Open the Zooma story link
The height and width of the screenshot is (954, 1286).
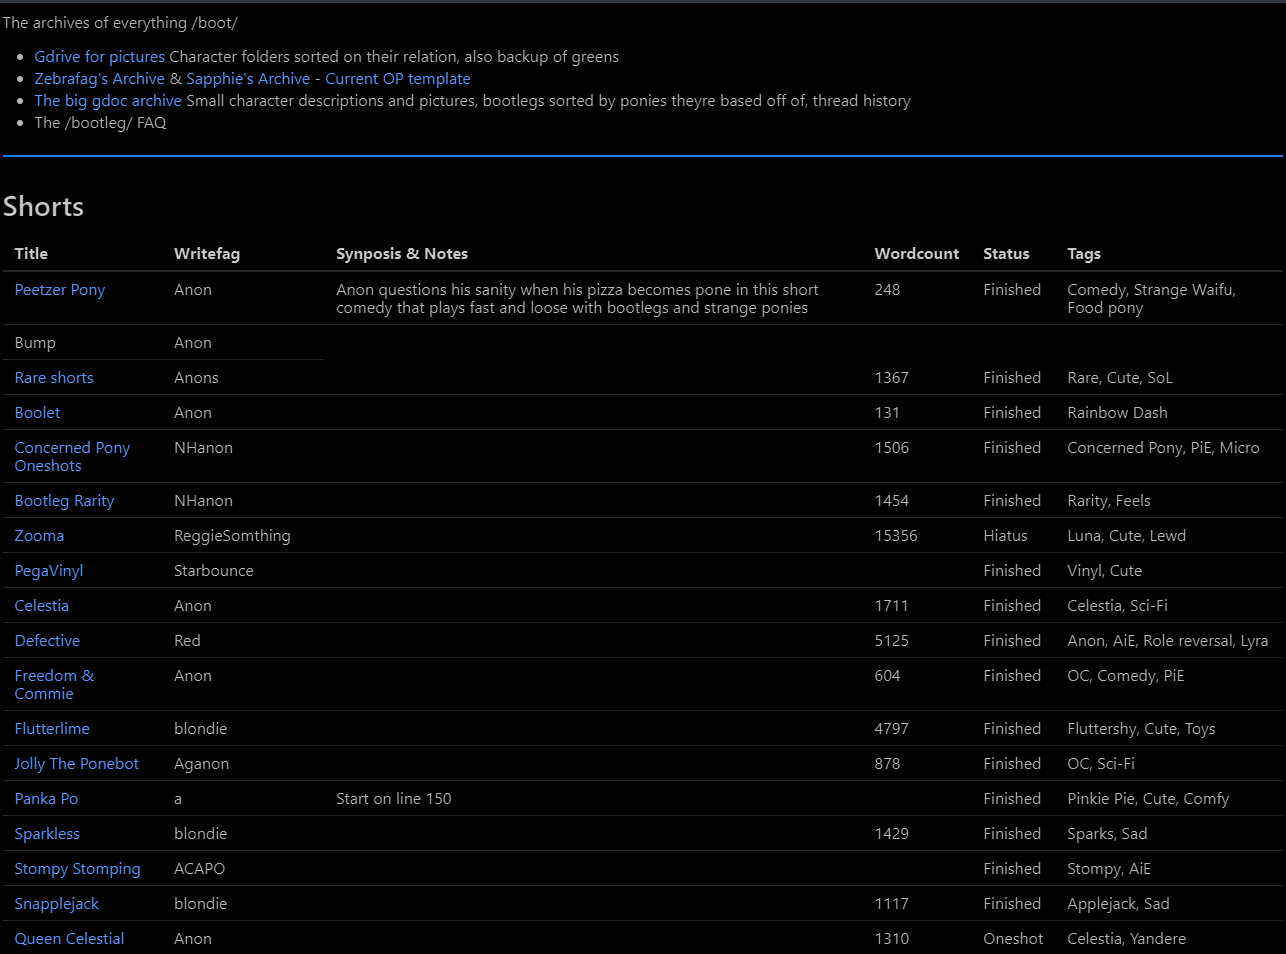pos(40,536)
